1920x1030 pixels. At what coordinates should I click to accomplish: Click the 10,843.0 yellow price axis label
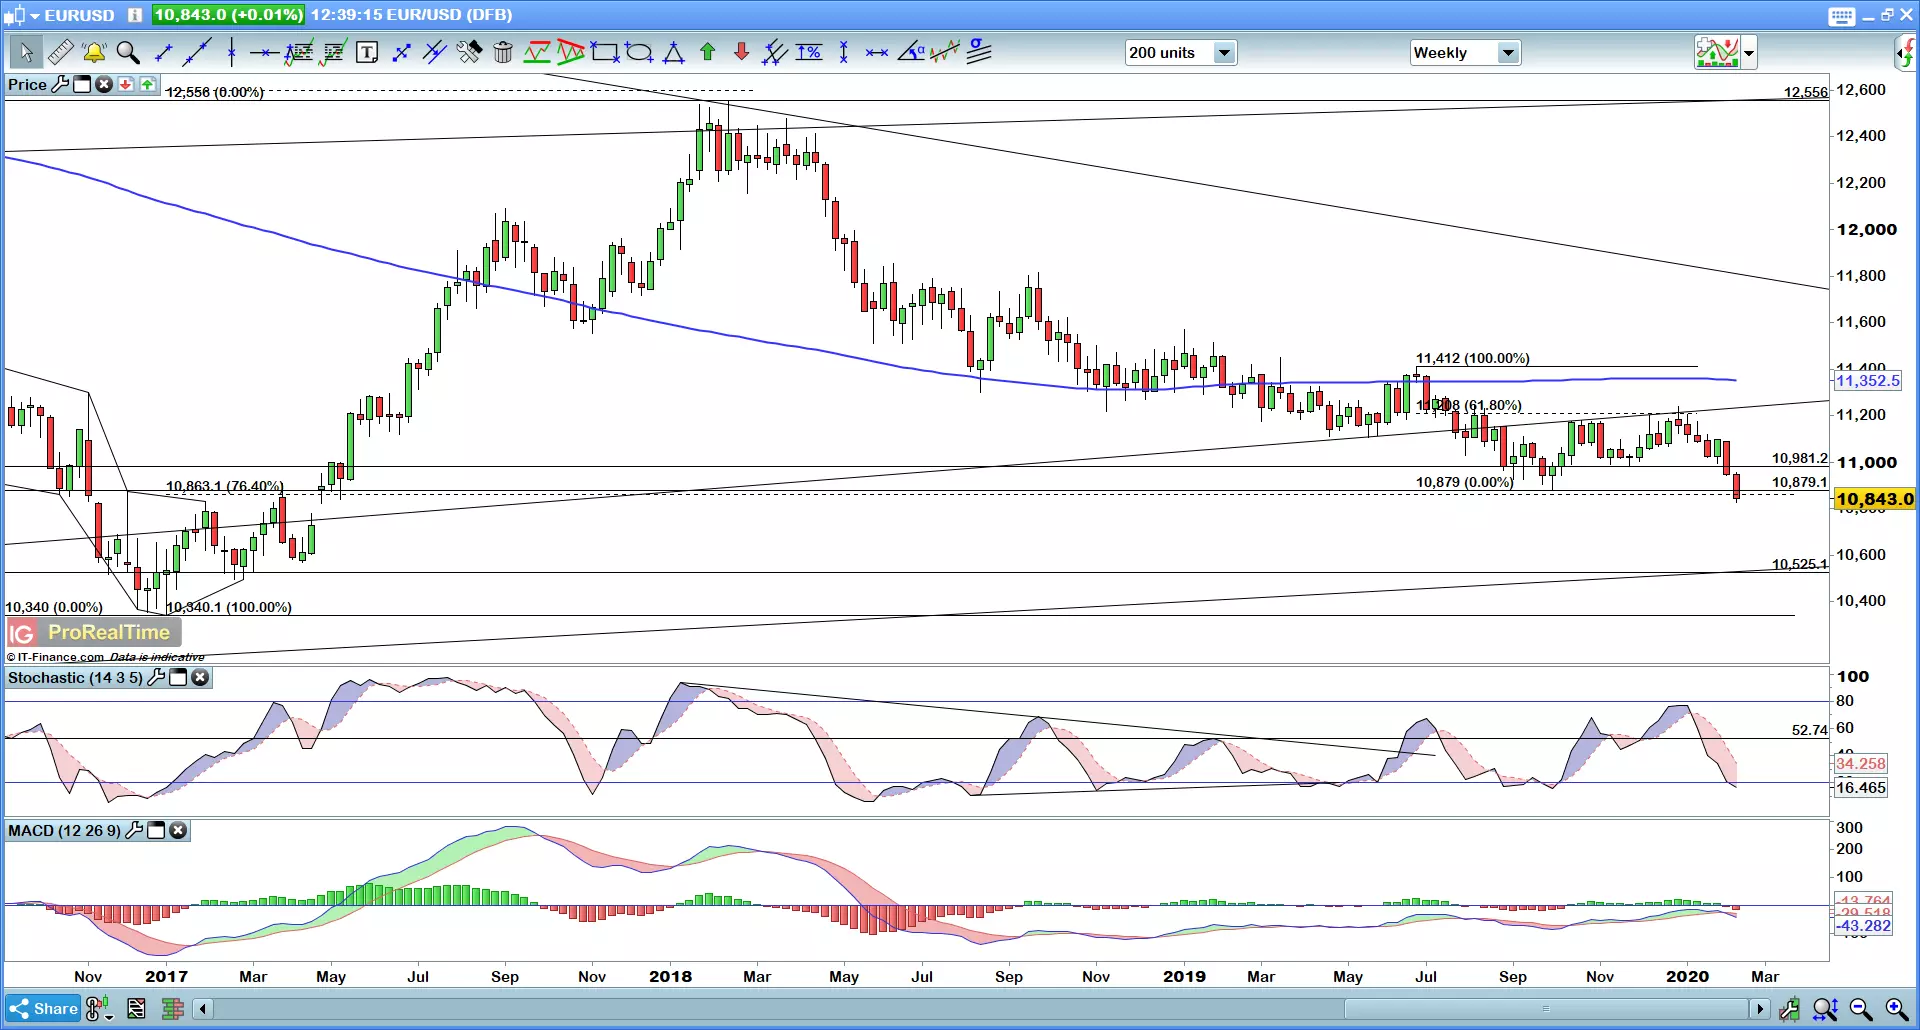coord(1875,499)
